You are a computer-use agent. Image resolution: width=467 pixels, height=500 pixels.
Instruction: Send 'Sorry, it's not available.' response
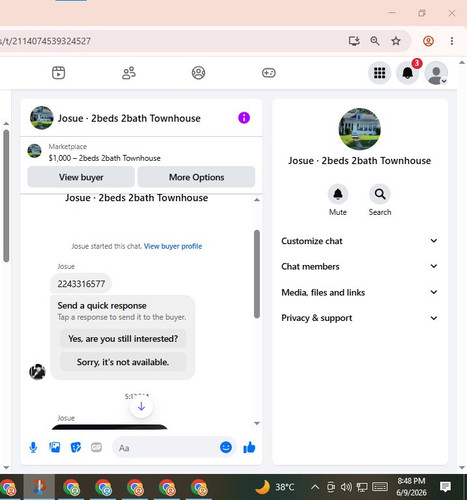[x=123, y=362]
